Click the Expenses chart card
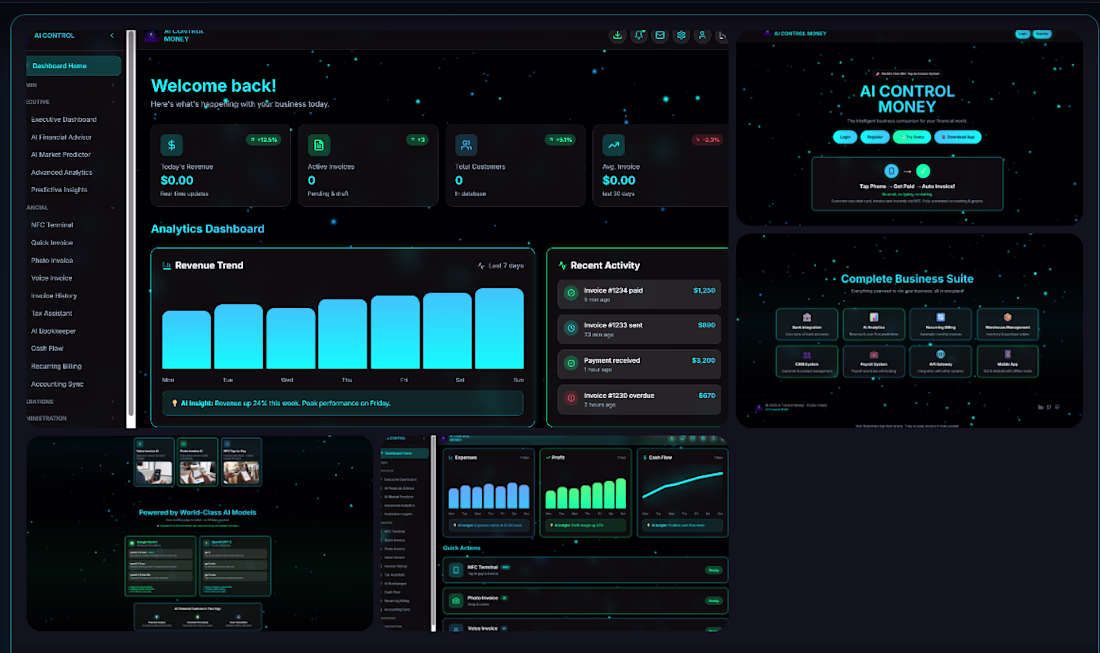This screenshot has height=653, width=1100. [x=489, y=493]
